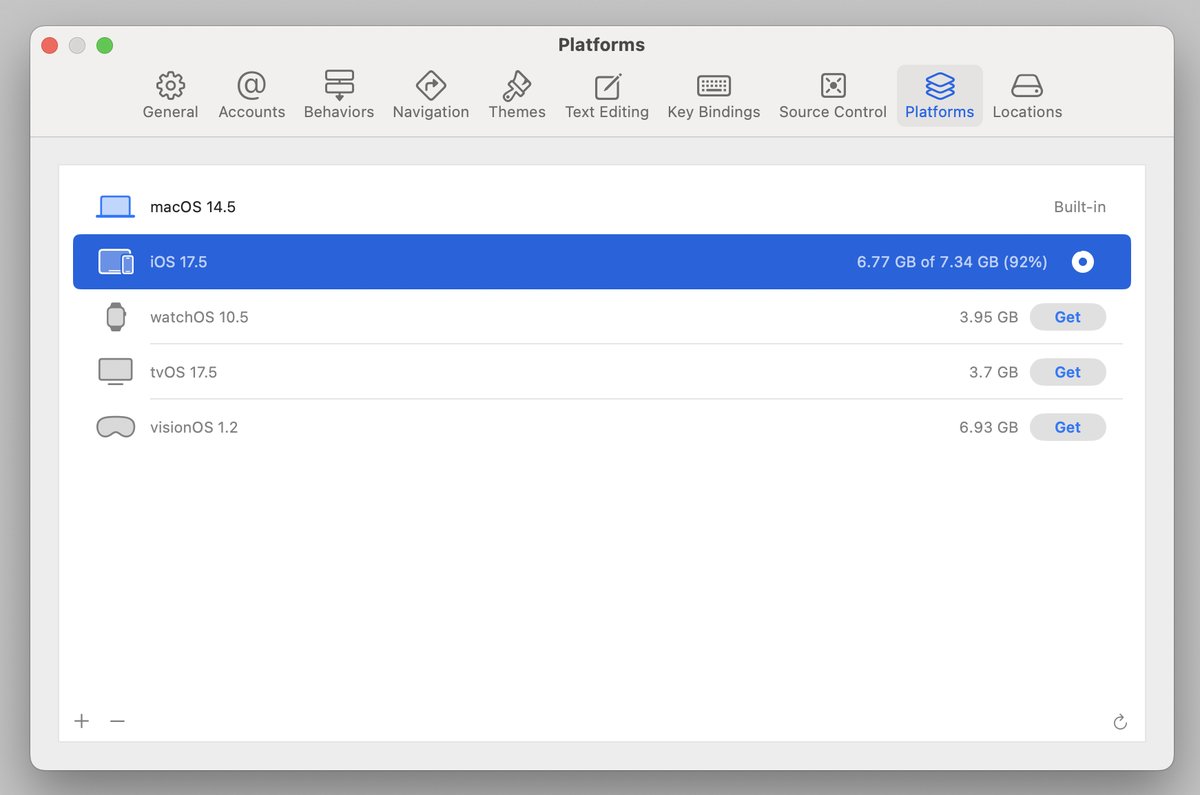This screenshot has height=795, width=1200.
Task: Open the General settings tab
Action: tap(170, 96)
